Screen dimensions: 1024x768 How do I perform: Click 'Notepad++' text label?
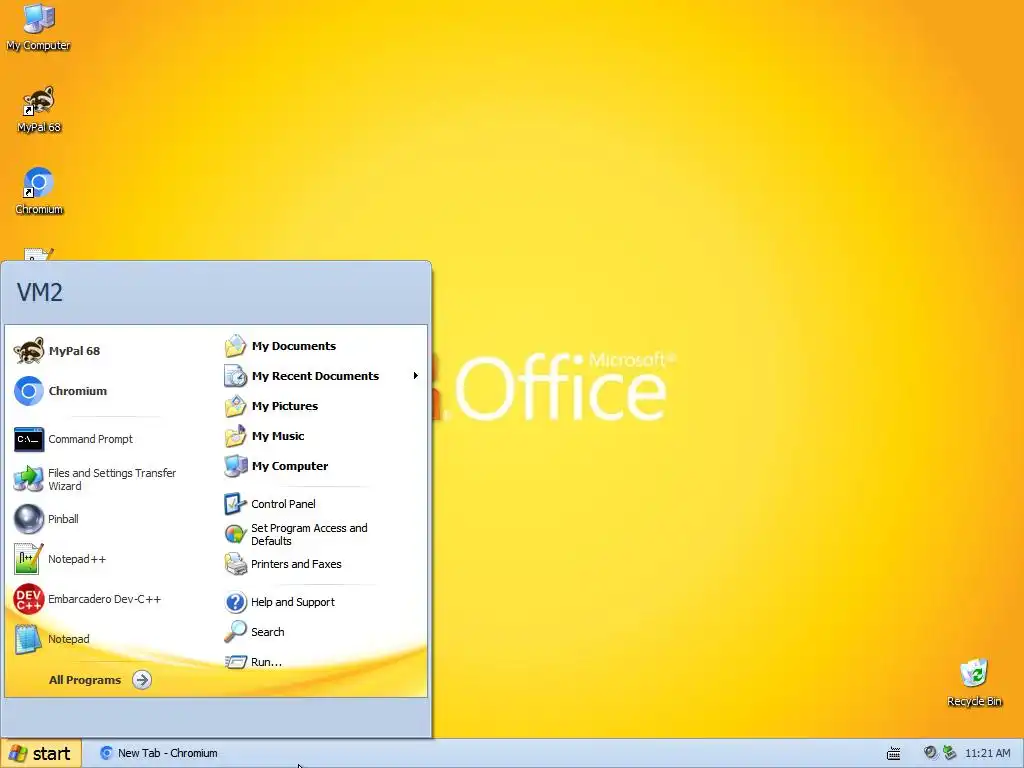click(x=77, y=559)
